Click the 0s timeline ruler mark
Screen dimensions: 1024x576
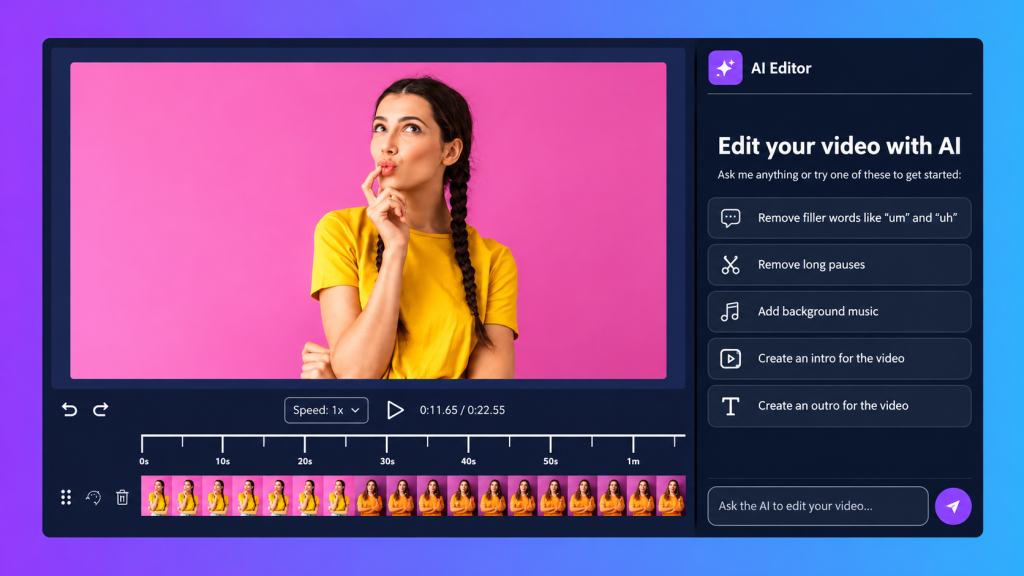tap(144, 461)
